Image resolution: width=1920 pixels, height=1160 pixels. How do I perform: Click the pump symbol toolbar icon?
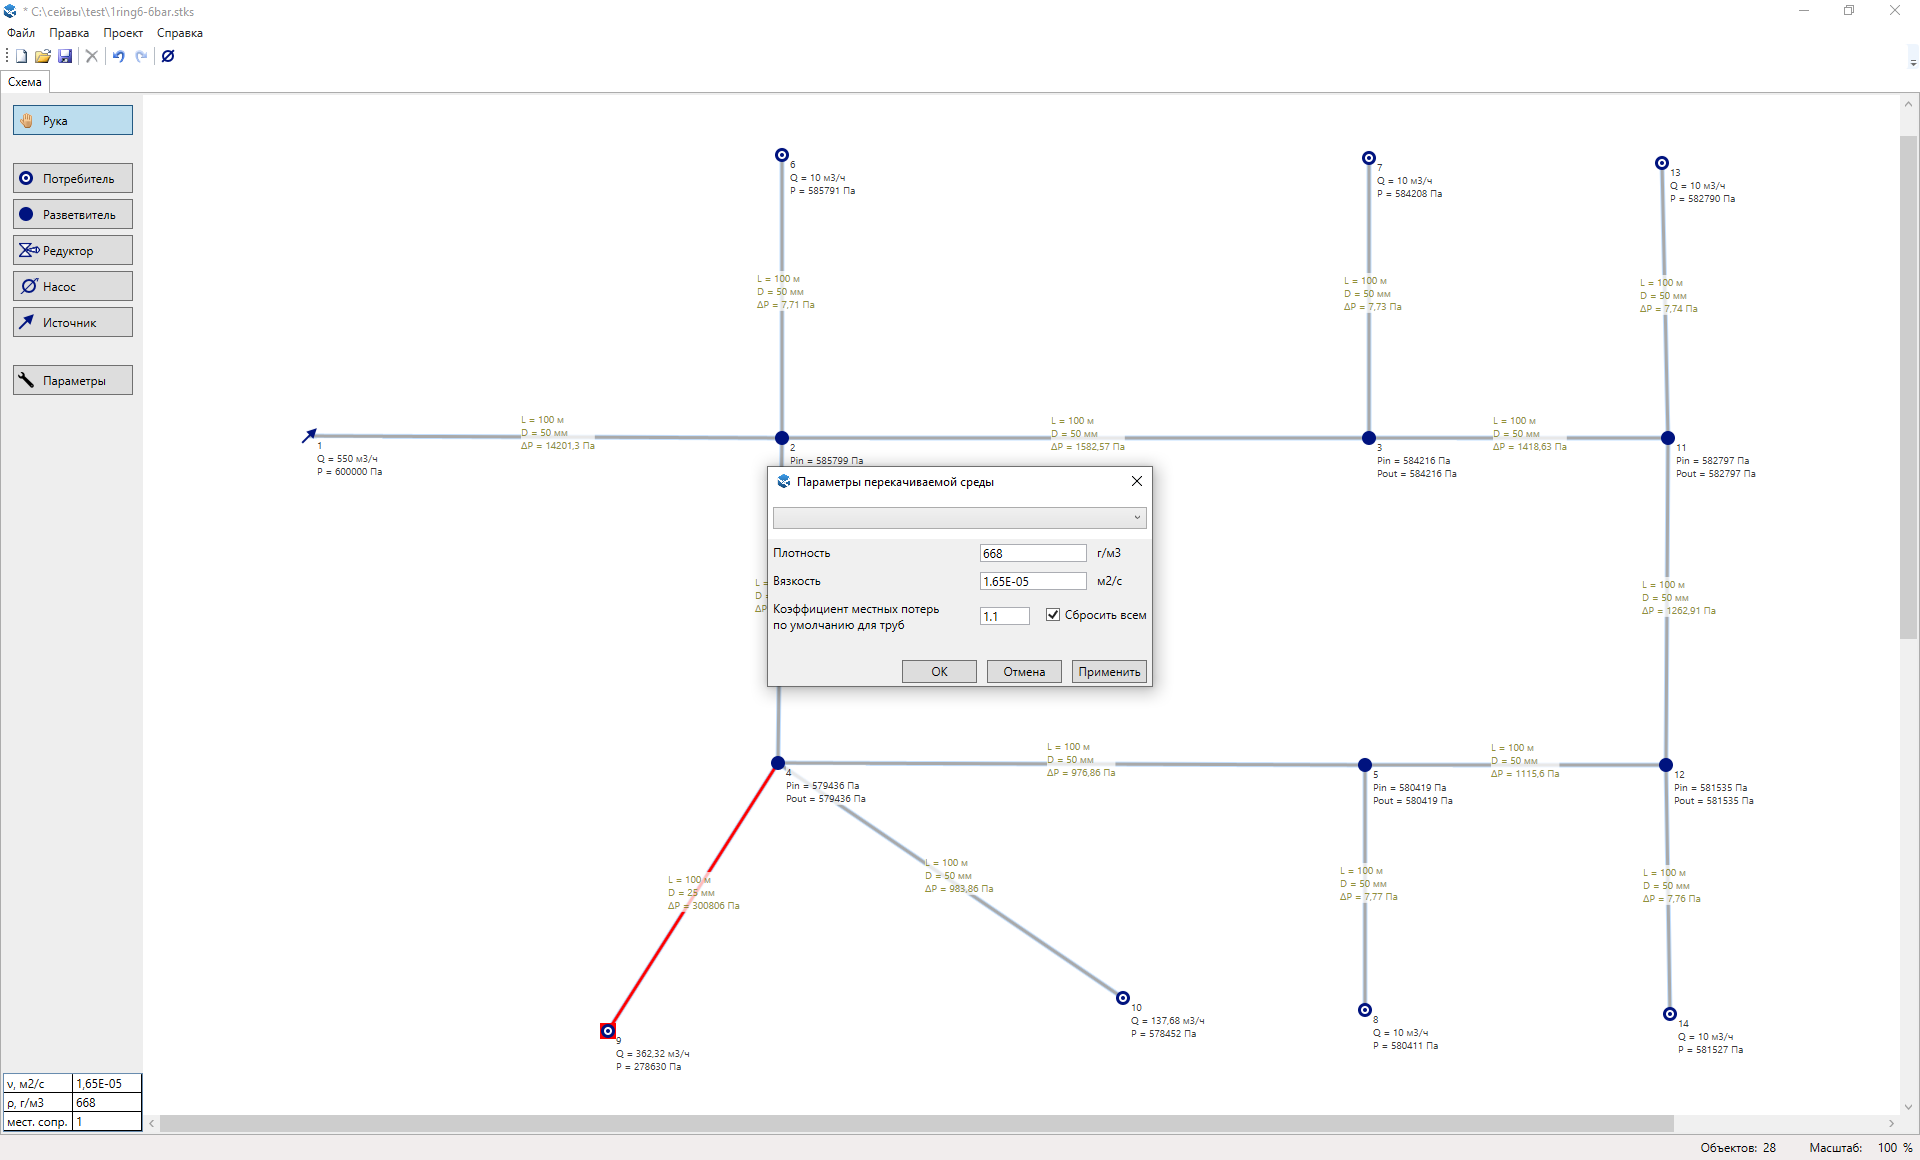click(168, 56)
